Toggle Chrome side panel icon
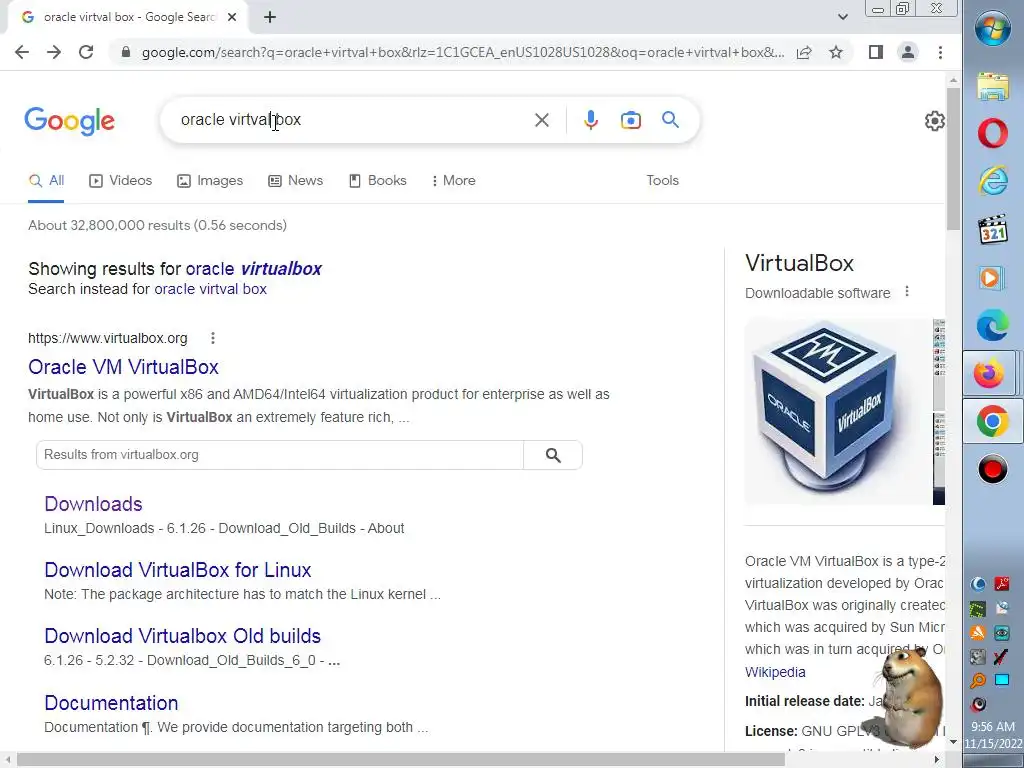This screenshot has width=1024, height=768. click(876, 52)
